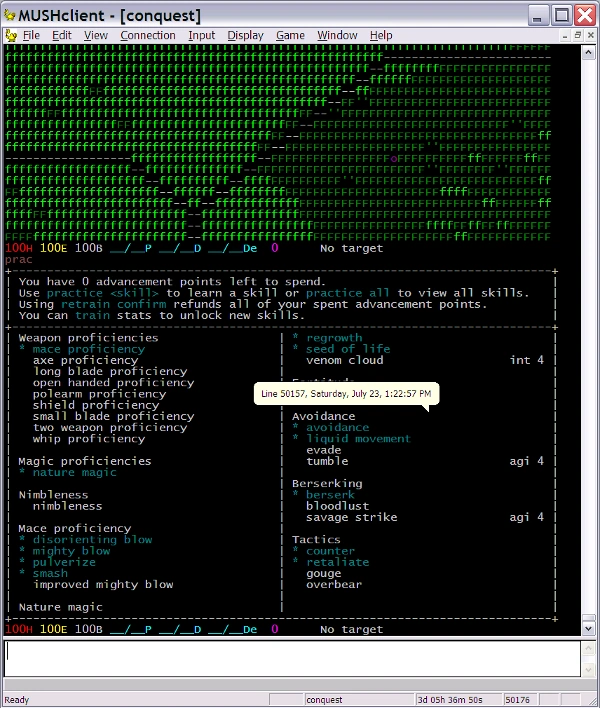Image resolution: width=600 pixels, height=708 pixels.
Task: Click 'long blade proficiency' line
Action: click(110, 372)
